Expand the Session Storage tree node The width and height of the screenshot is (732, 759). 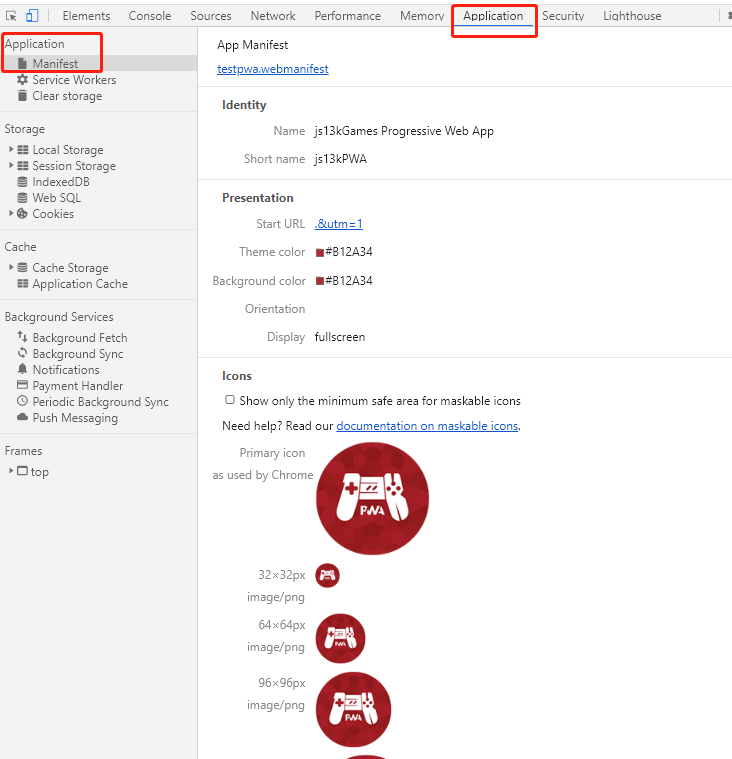pos(11,165)
